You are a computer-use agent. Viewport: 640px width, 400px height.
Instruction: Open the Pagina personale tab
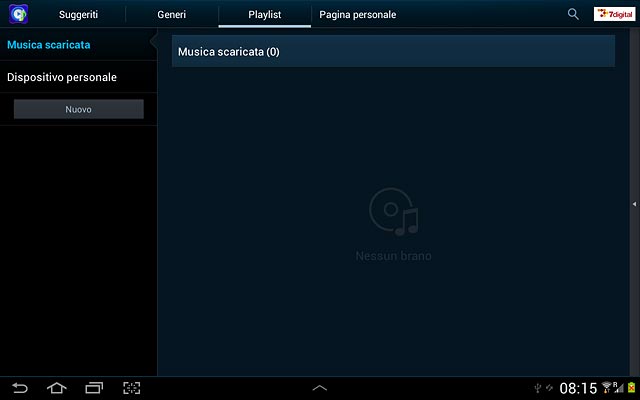click(358, 14)
